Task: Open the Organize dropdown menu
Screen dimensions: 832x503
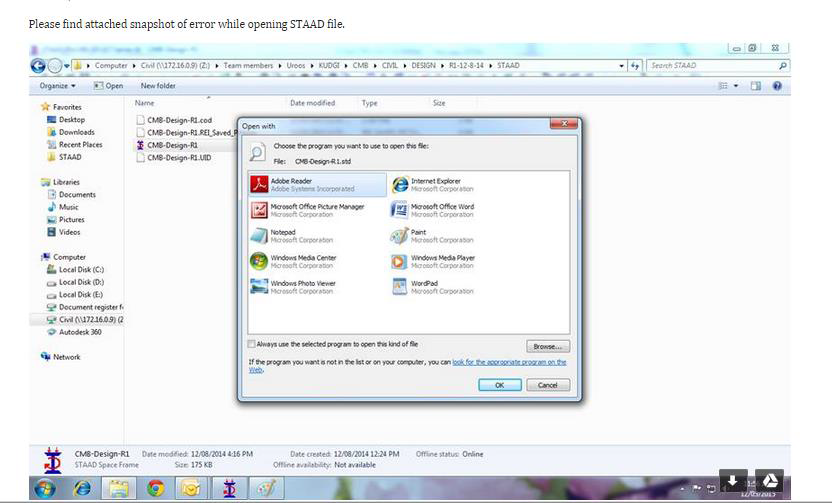Action: 57,86
